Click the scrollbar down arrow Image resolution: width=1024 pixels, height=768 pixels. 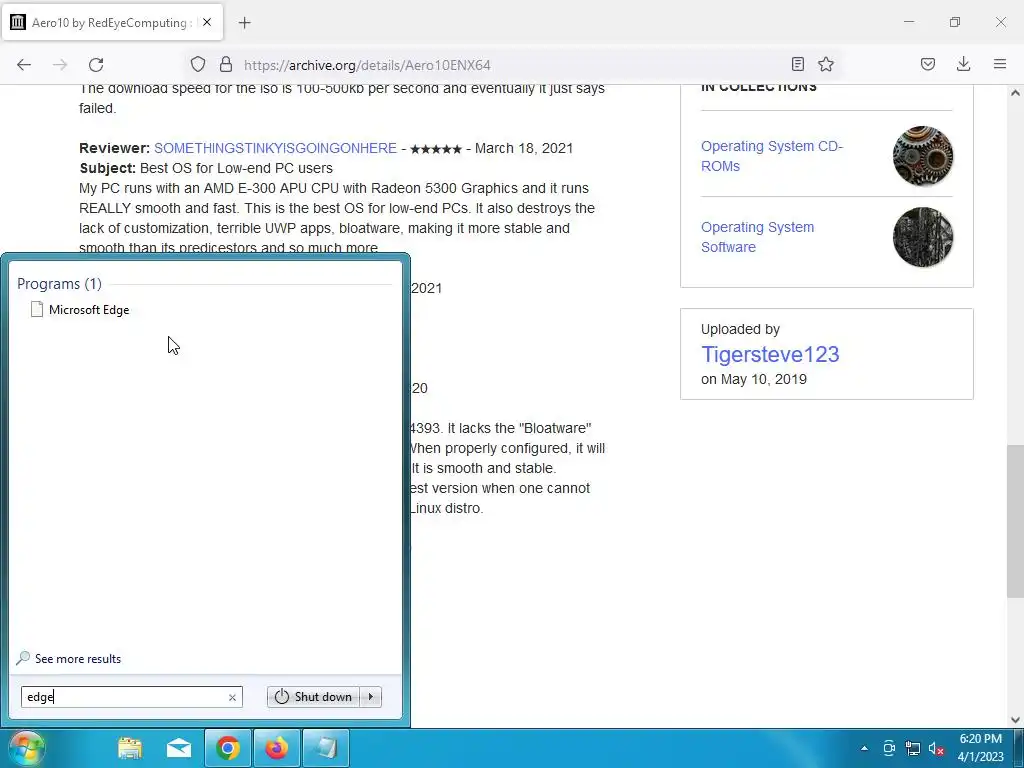click(x=1015, y=720)
